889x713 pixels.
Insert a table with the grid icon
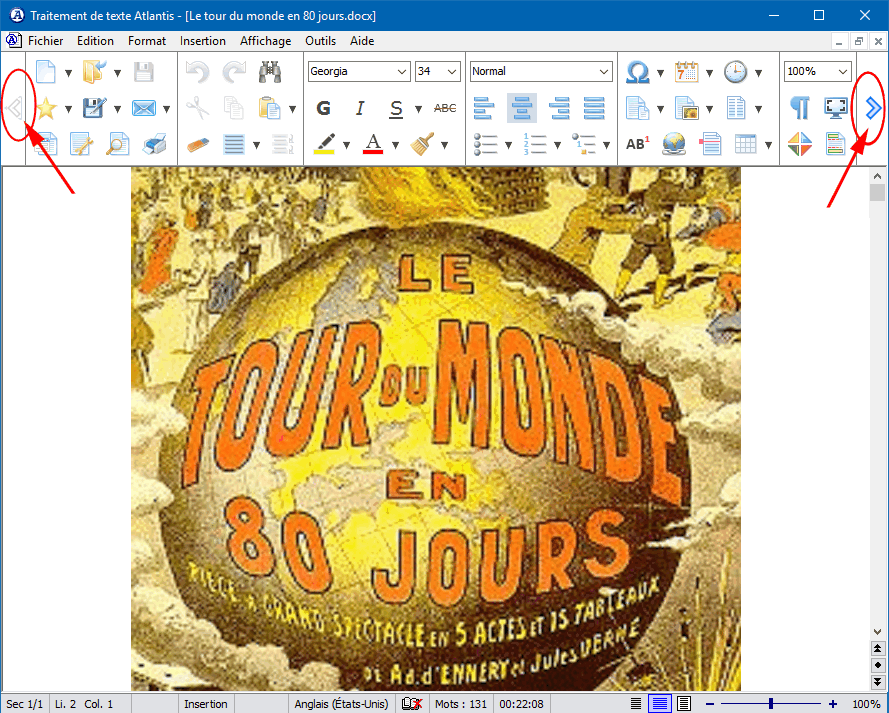[x=746, y=144]
